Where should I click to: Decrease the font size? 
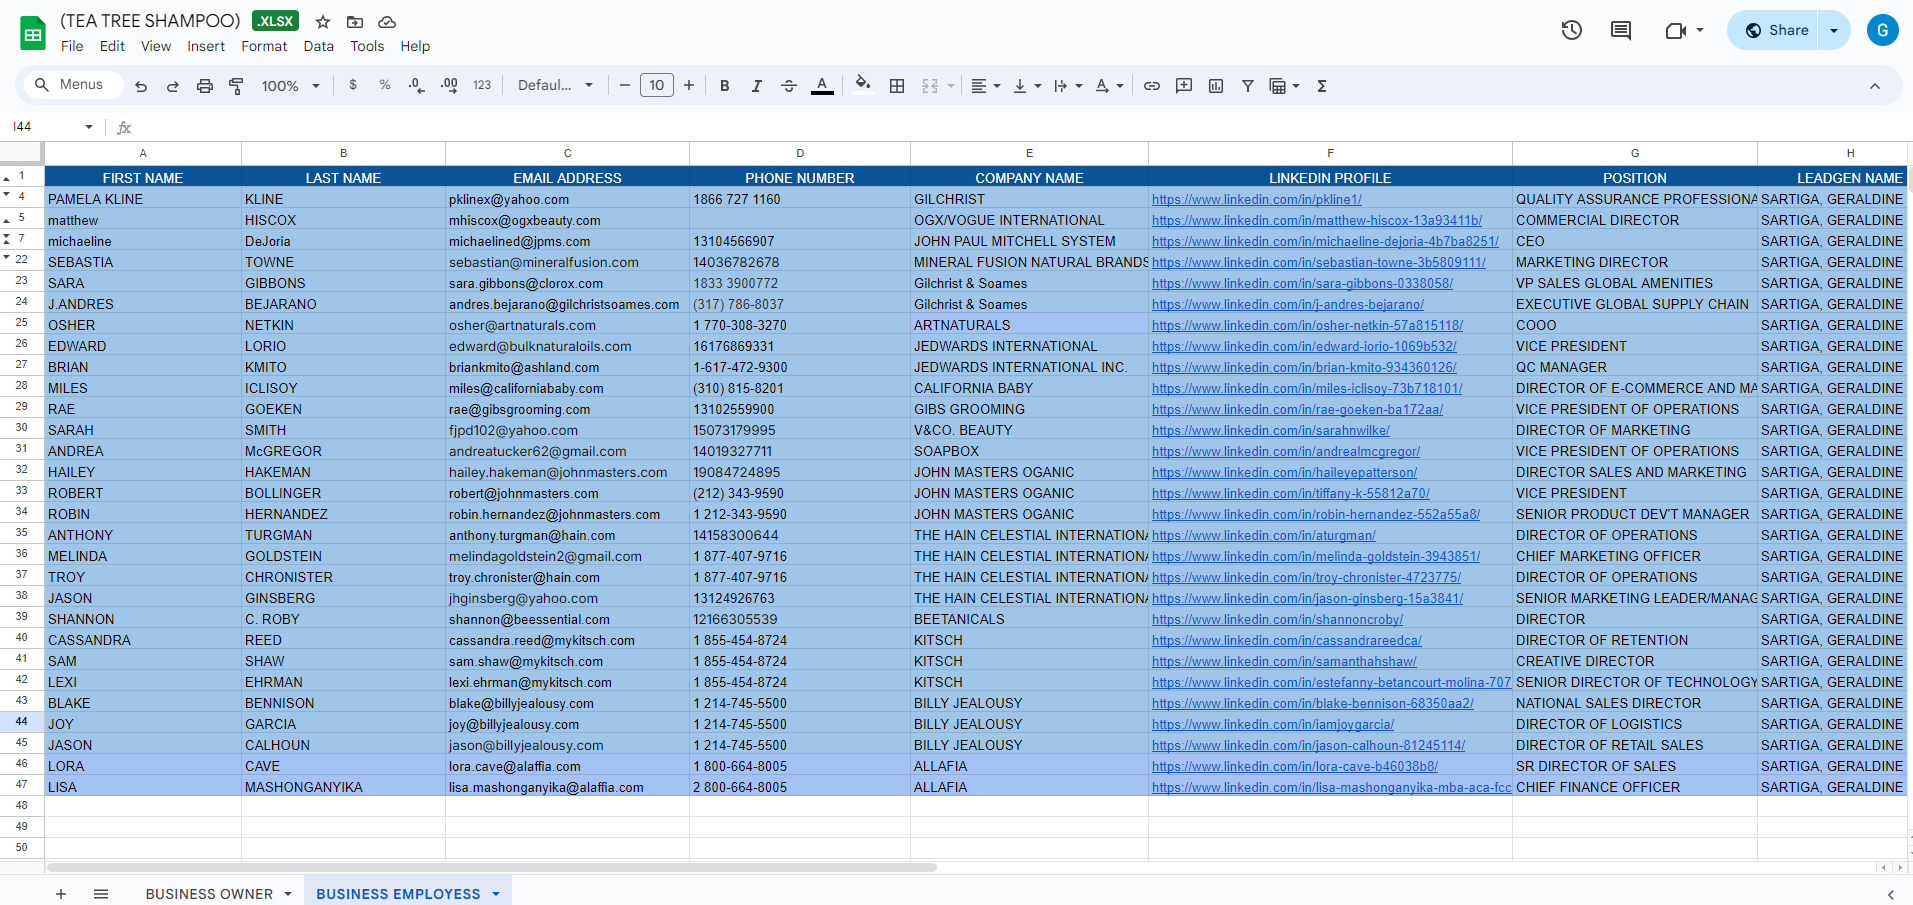[625, 86]
